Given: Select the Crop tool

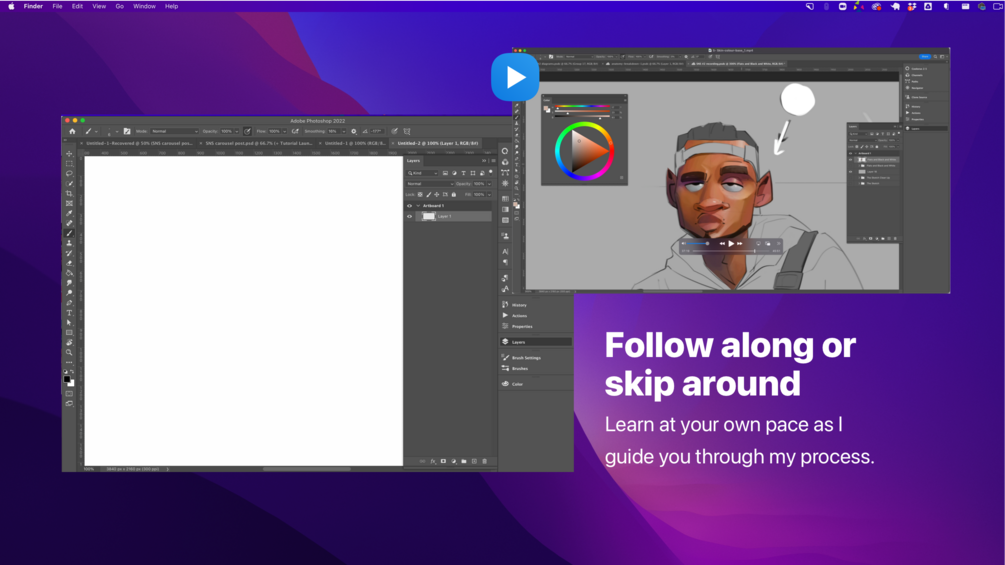Looking at the screenshot, I should point(69,193).
